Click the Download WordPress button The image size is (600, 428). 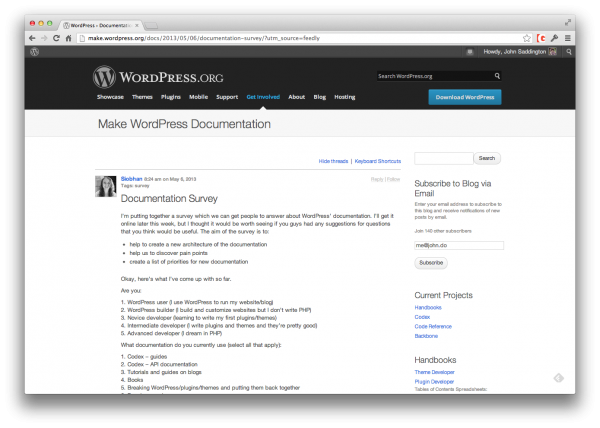point(465,97)
